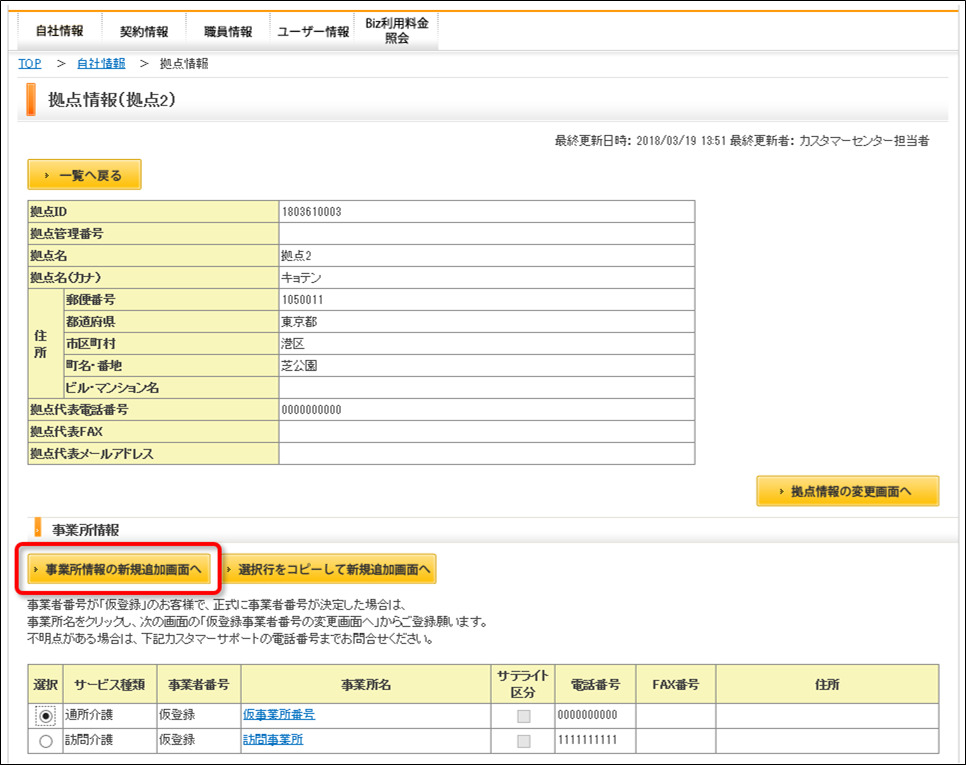966x765 pixels.
Task: Click the 電話番号 column header
Action: 595,684
